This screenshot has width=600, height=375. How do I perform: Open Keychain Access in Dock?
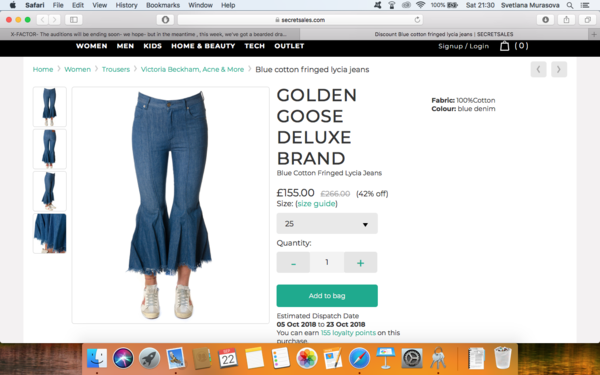(x=438, y=358)
